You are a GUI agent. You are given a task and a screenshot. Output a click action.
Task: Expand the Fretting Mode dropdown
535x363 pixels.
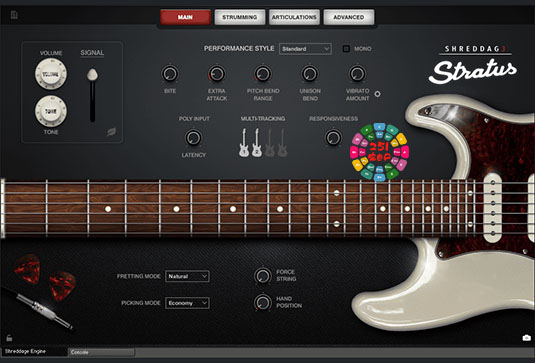(187, 276)
